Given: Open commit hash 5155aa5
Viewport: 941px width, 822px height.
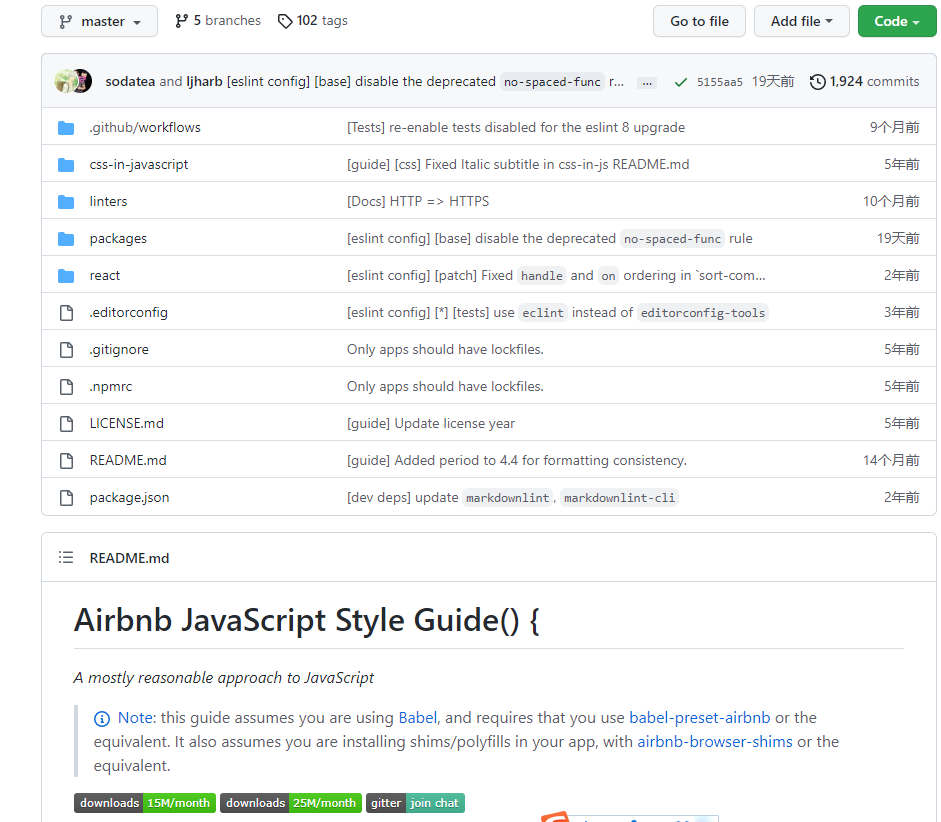Looking at the screenshot, I should (720, 82).
